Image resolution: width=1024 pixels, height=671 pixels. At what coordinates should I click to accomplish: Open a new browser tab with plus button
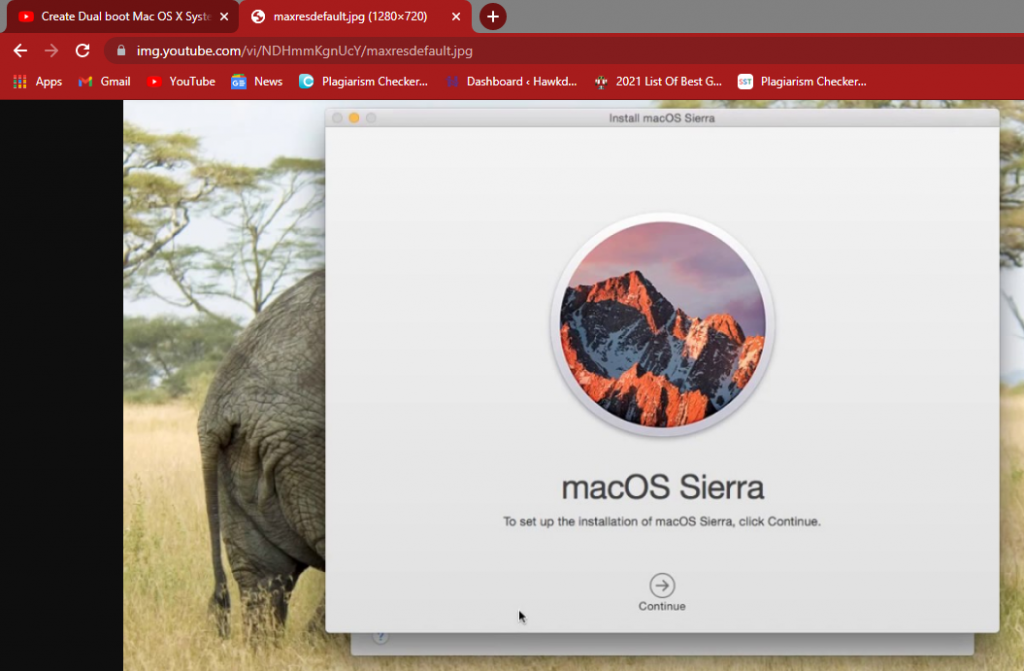click(492, 17)
